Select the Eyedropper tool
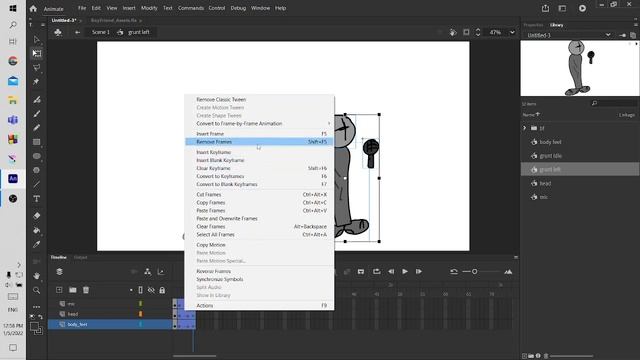 pos(36,244)
